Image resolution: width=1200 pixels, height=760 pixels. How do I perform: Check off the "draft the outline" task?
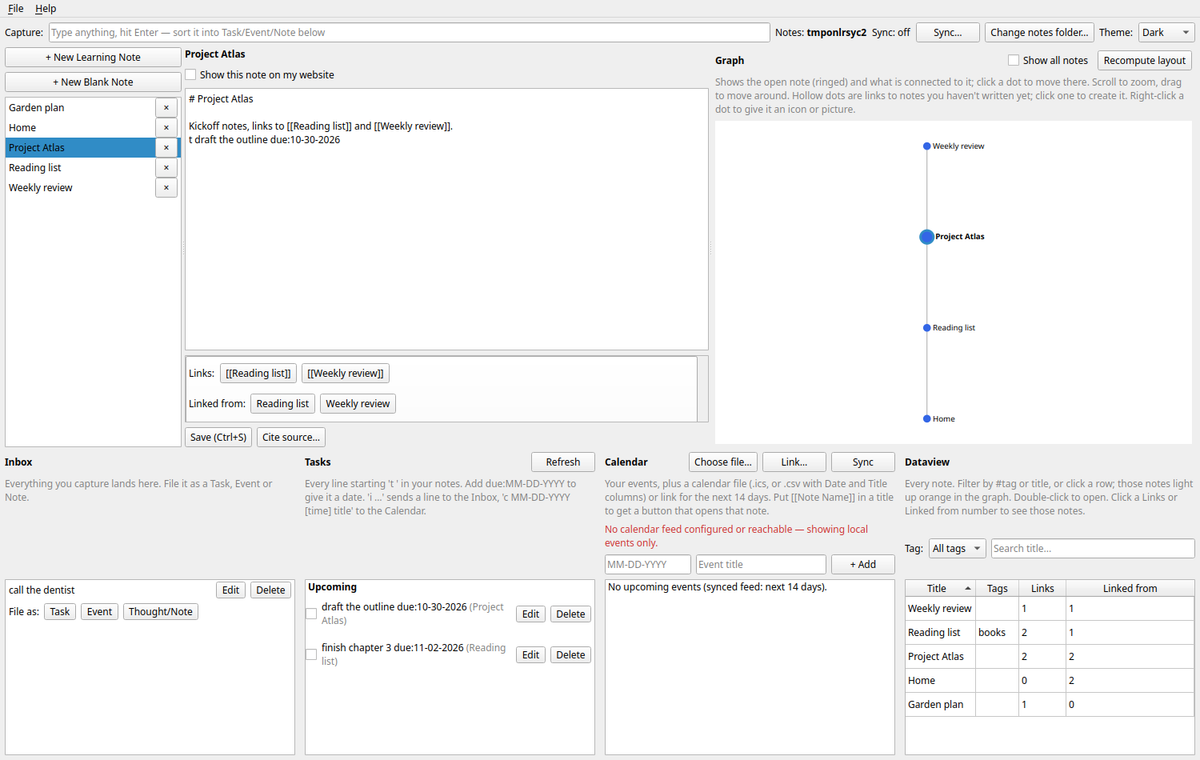(x=312, y=613)
